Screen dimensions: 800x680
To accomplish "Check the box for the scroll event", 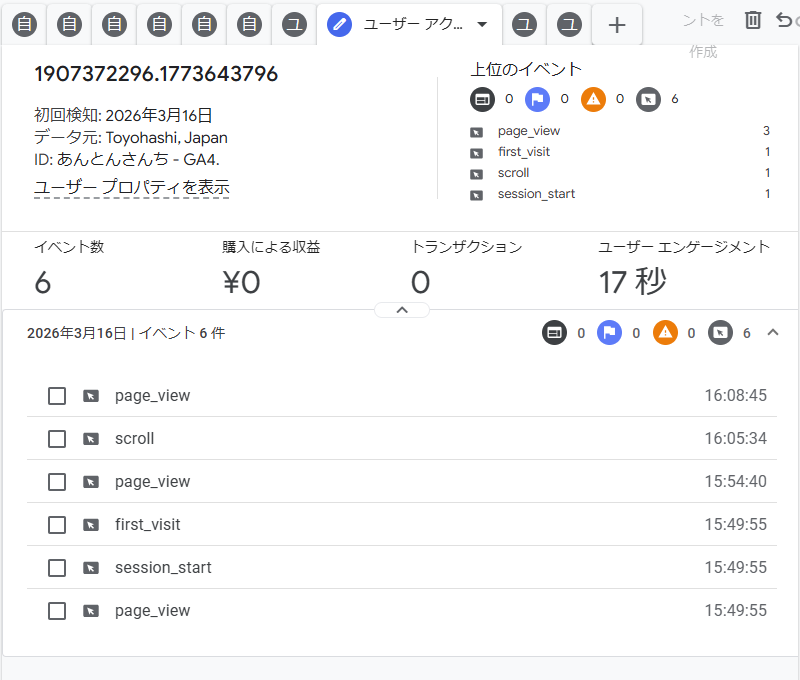I will [57, 439].
